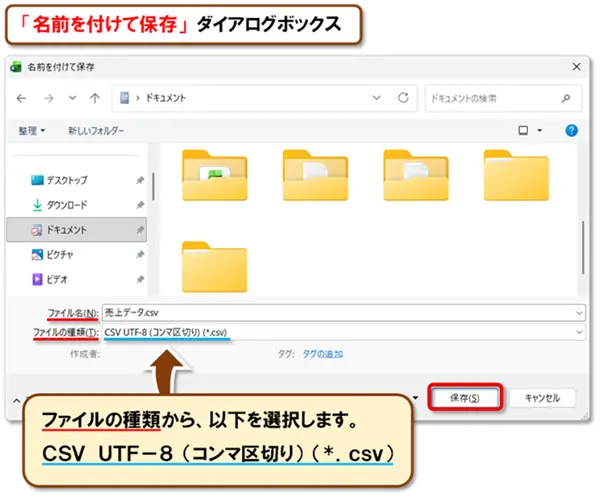The width and height of the screenshot is (600, 498).
Task: Go up one folder level
Action: tap(95, 98)
